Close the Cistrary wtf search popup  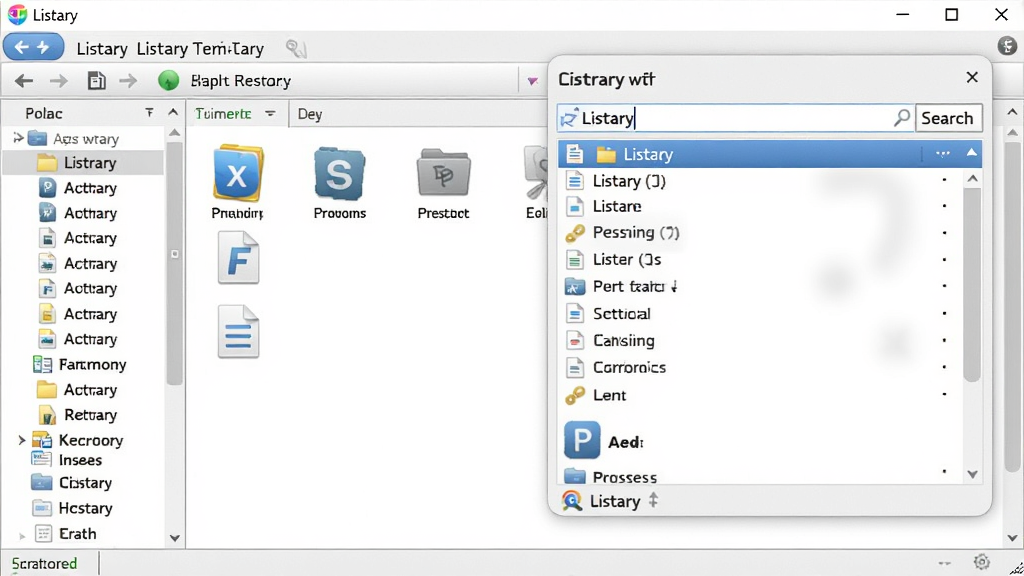pyautogui.click(x=972, y=78)
